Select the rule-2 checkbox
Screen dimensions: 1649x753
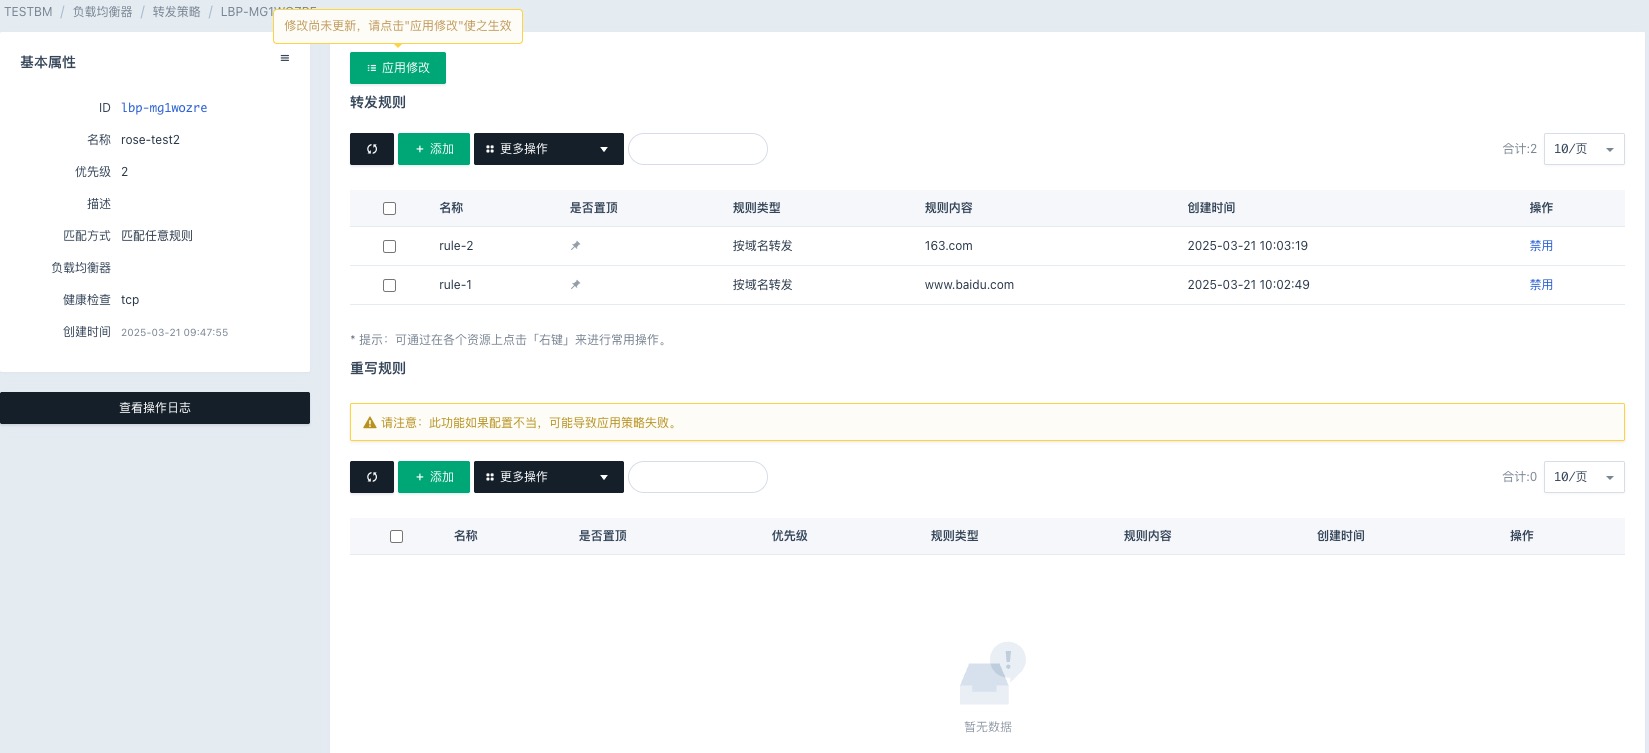pyautogui.click(x=390, y=246)
